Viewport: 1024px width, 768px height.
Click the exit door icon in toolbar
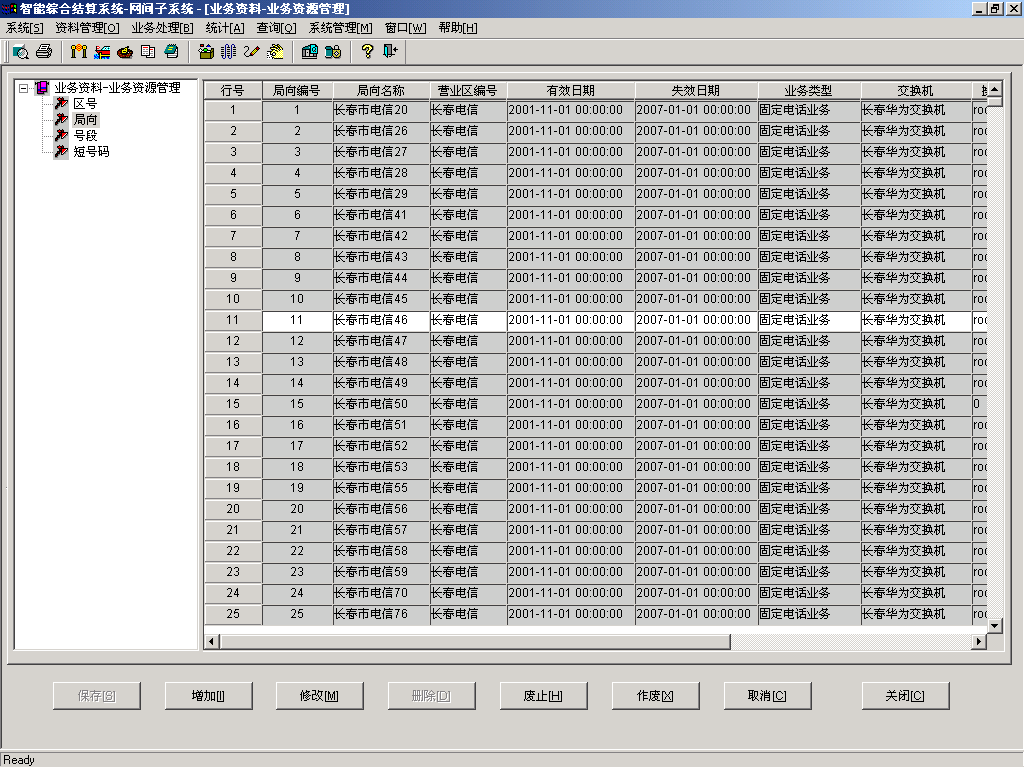(x=390, y=51)
